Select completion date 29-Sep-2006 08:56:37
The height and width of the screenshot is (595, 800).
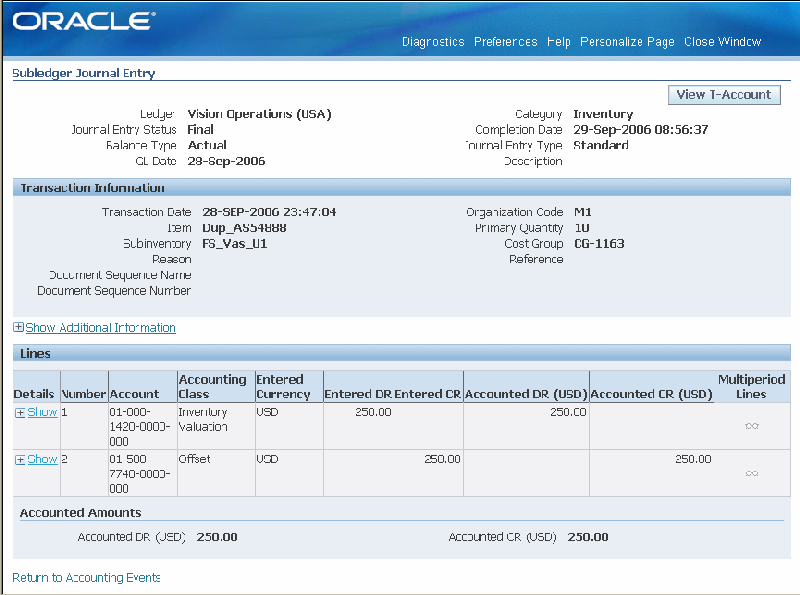641,130
